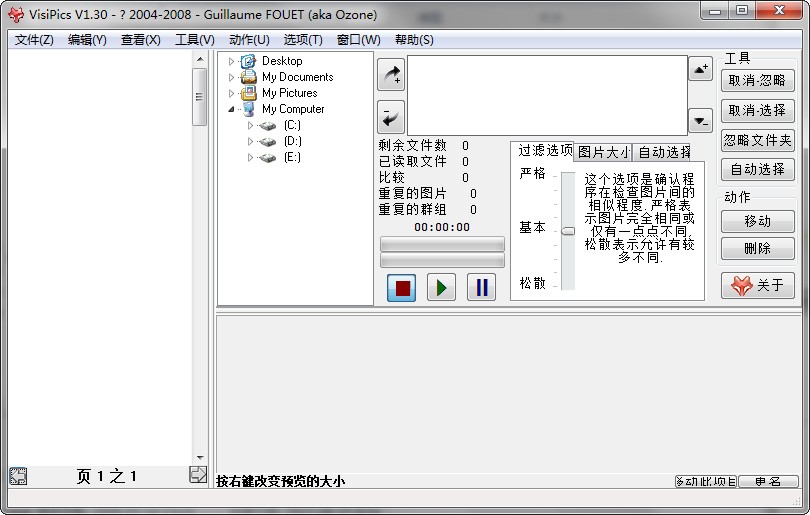810x515 pixels.
Task: Open the 文件(Z) menu
Action: tap(34, 40)
